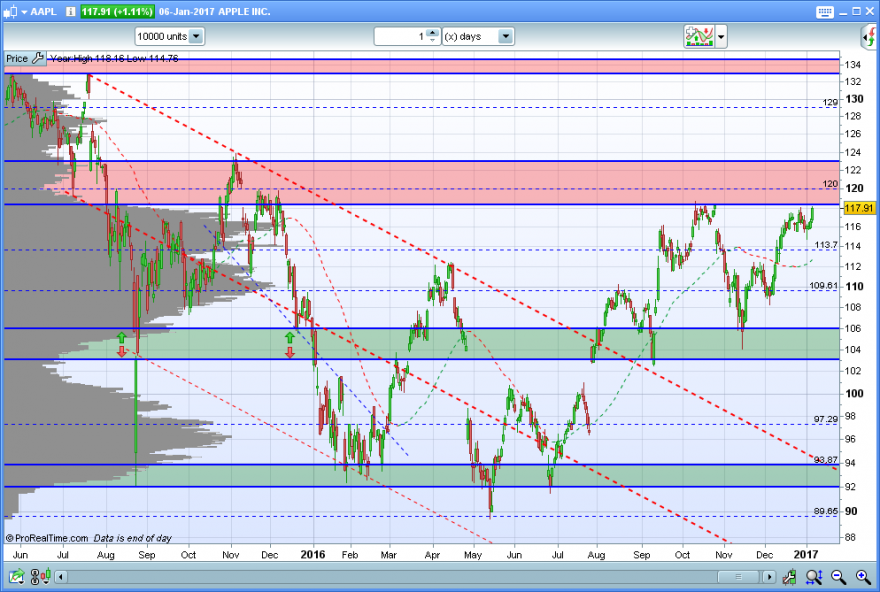This screenshot has height=592, width=880.
Task: Minimize the AAPL chart window
Action: pos(844,12)
